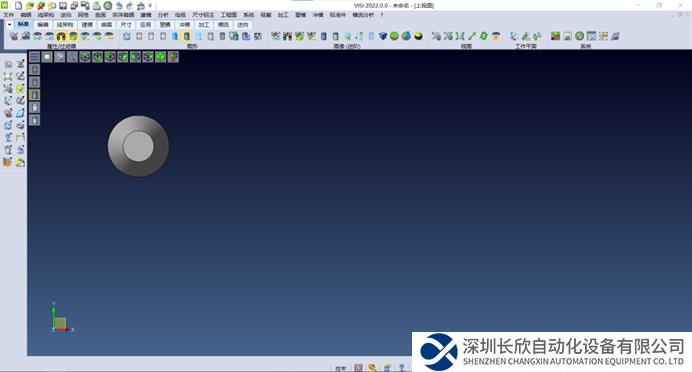Toggle the green checkmark icon in side toolbar
The height and width of the screenshot is (372, 692).
coord(20,89)
